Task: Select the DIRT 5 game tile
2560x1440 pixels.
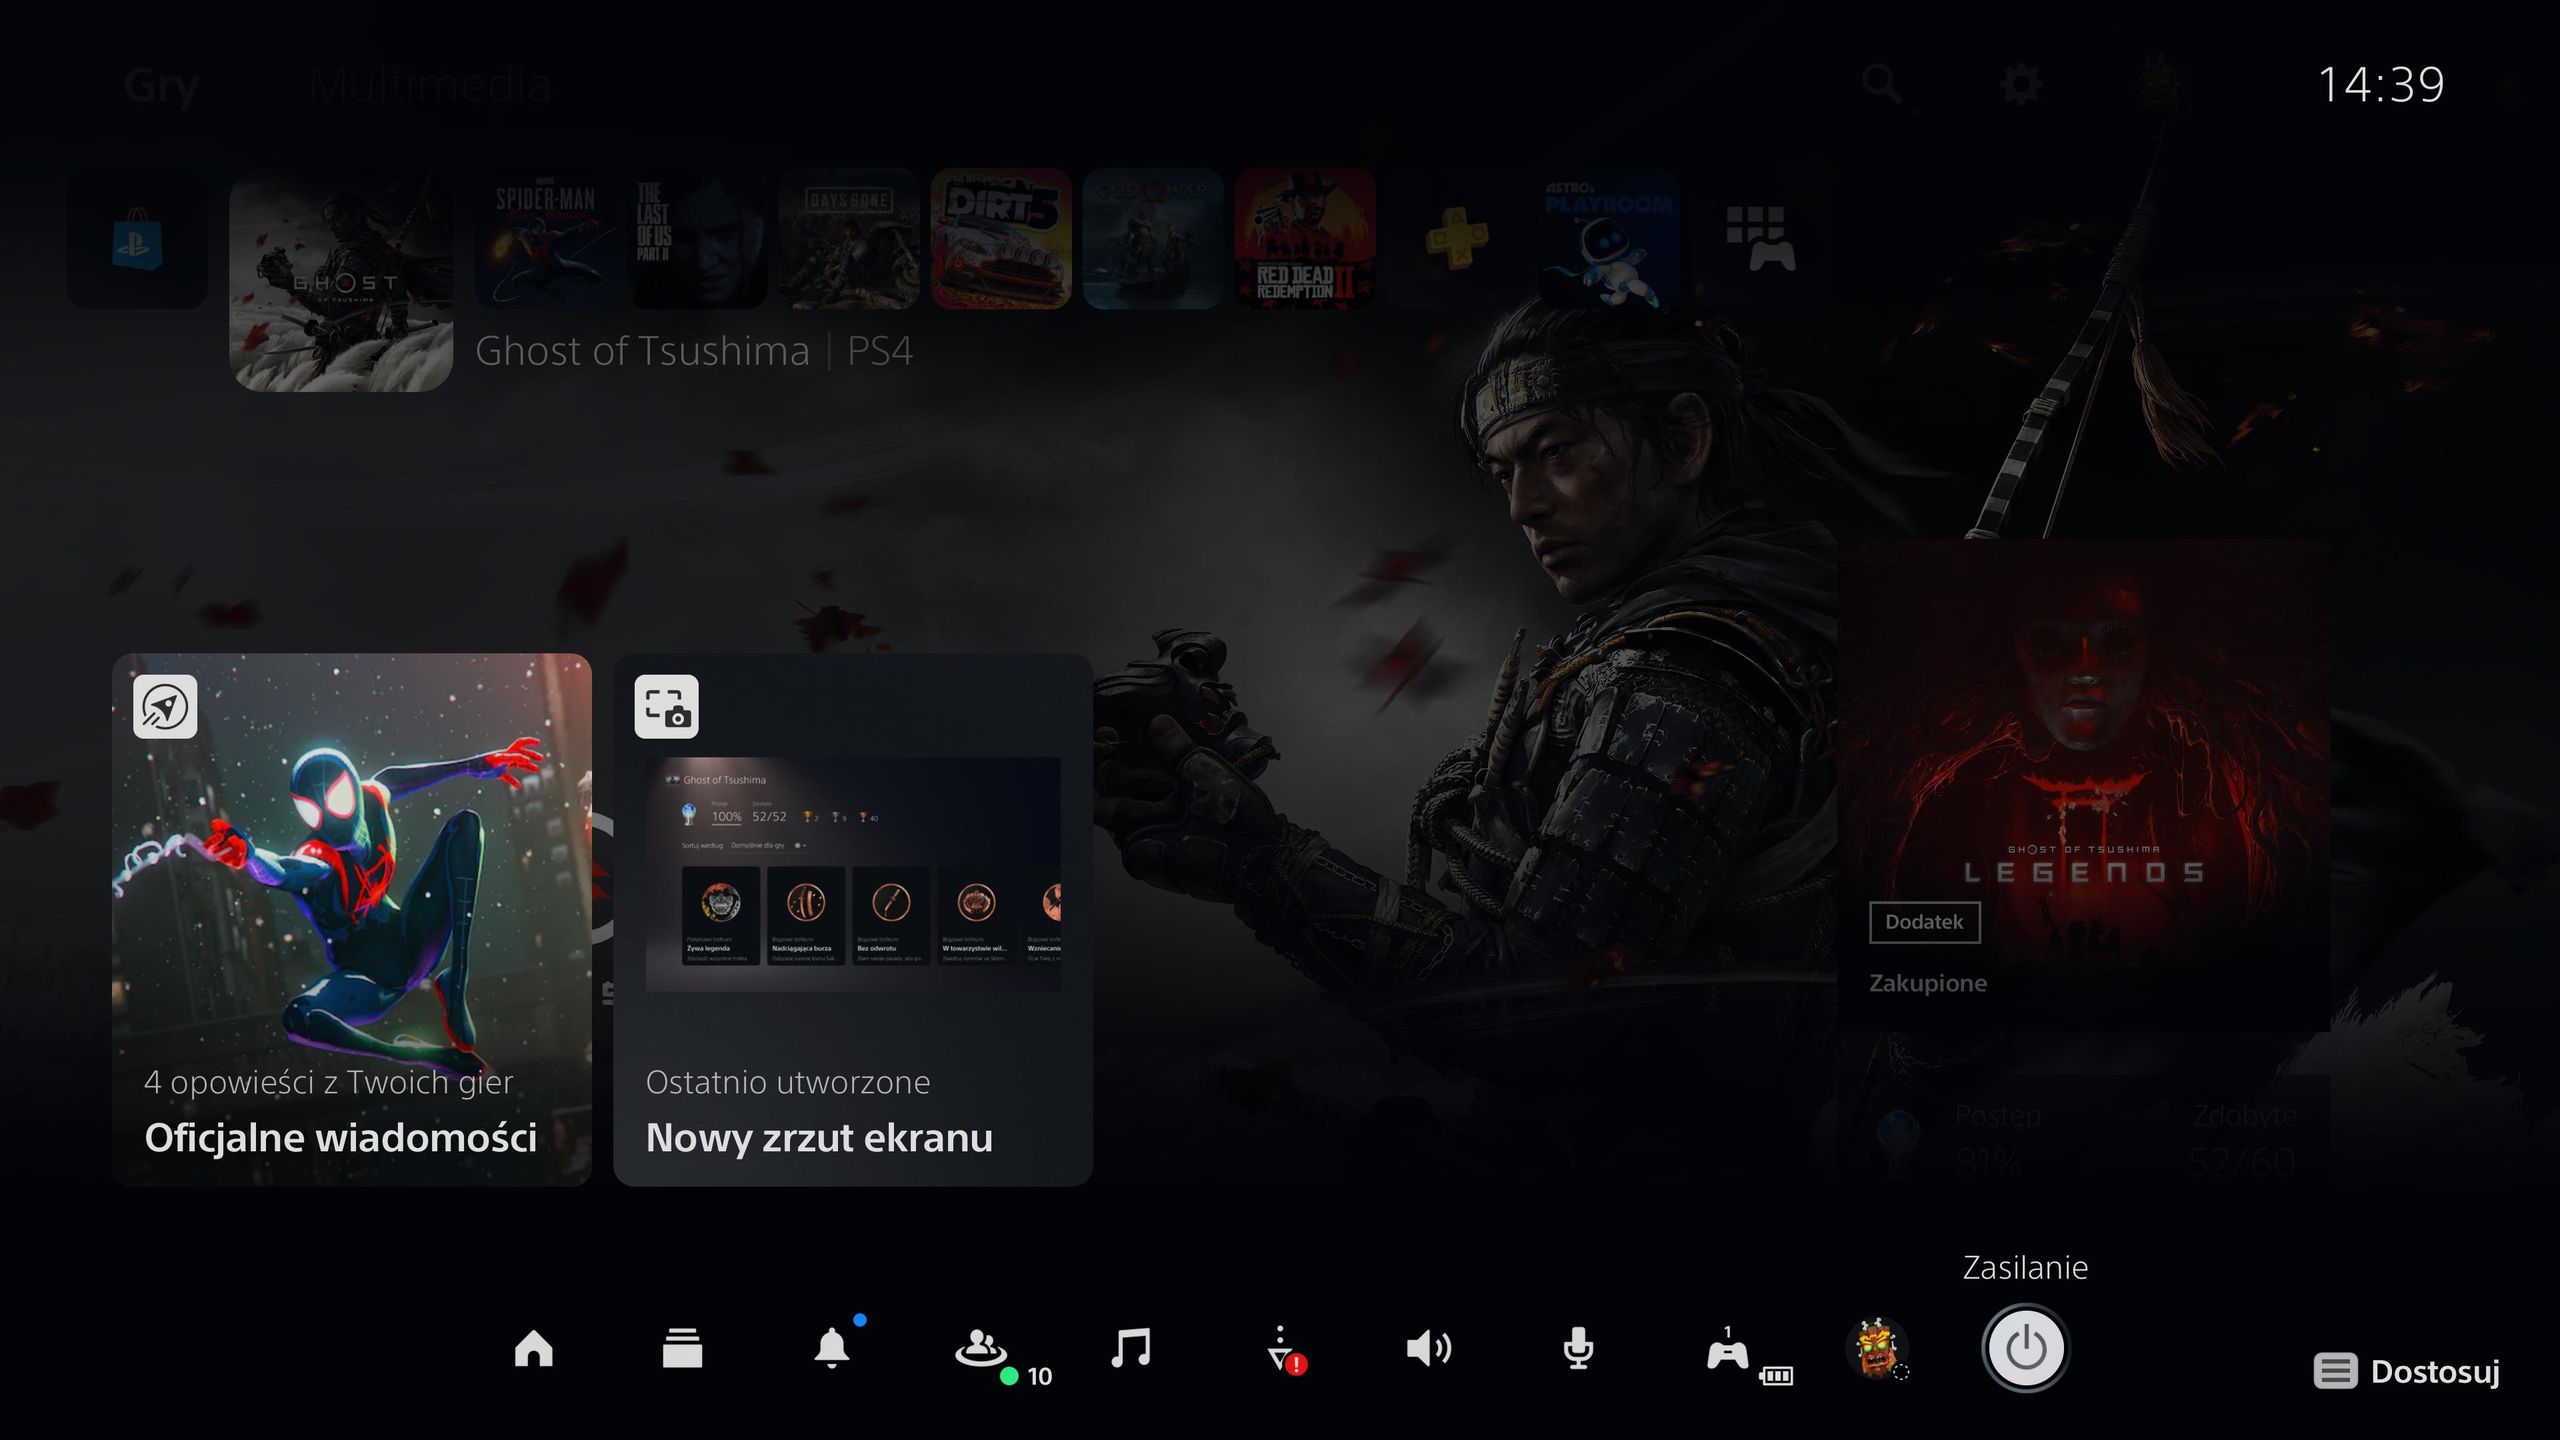Action: [1001, 239]
